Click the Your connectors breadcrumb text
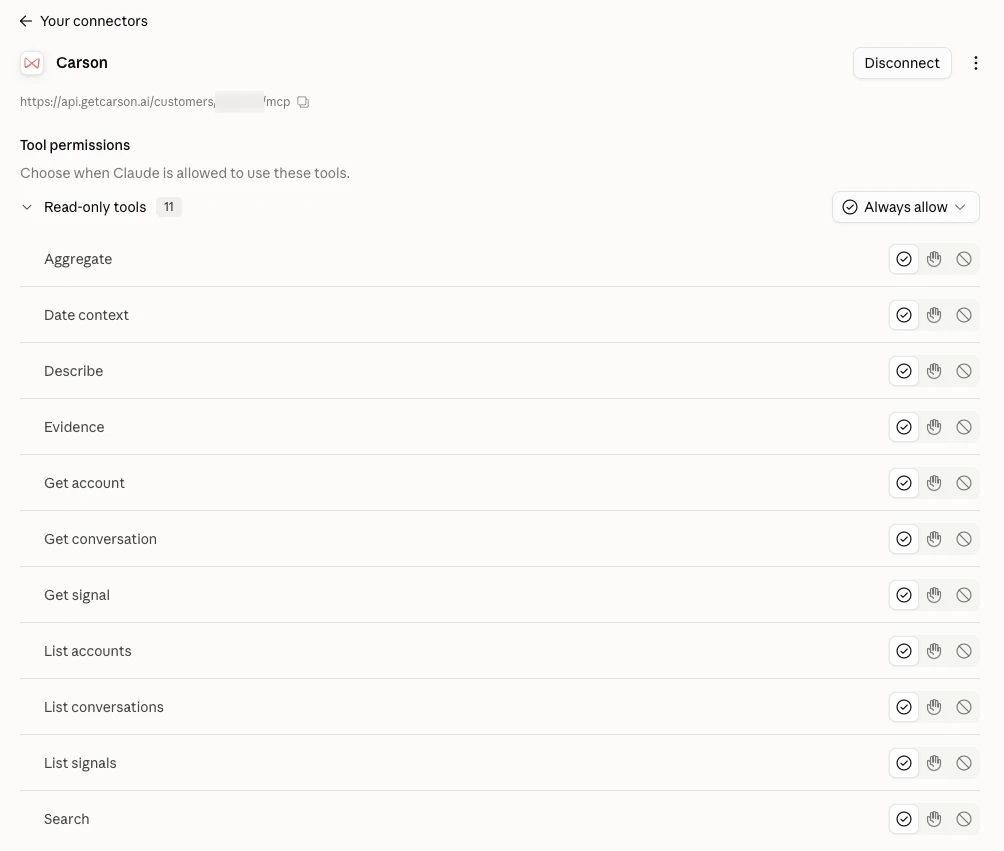Viewport: 1004px width, 851px height. pos(93,21)
